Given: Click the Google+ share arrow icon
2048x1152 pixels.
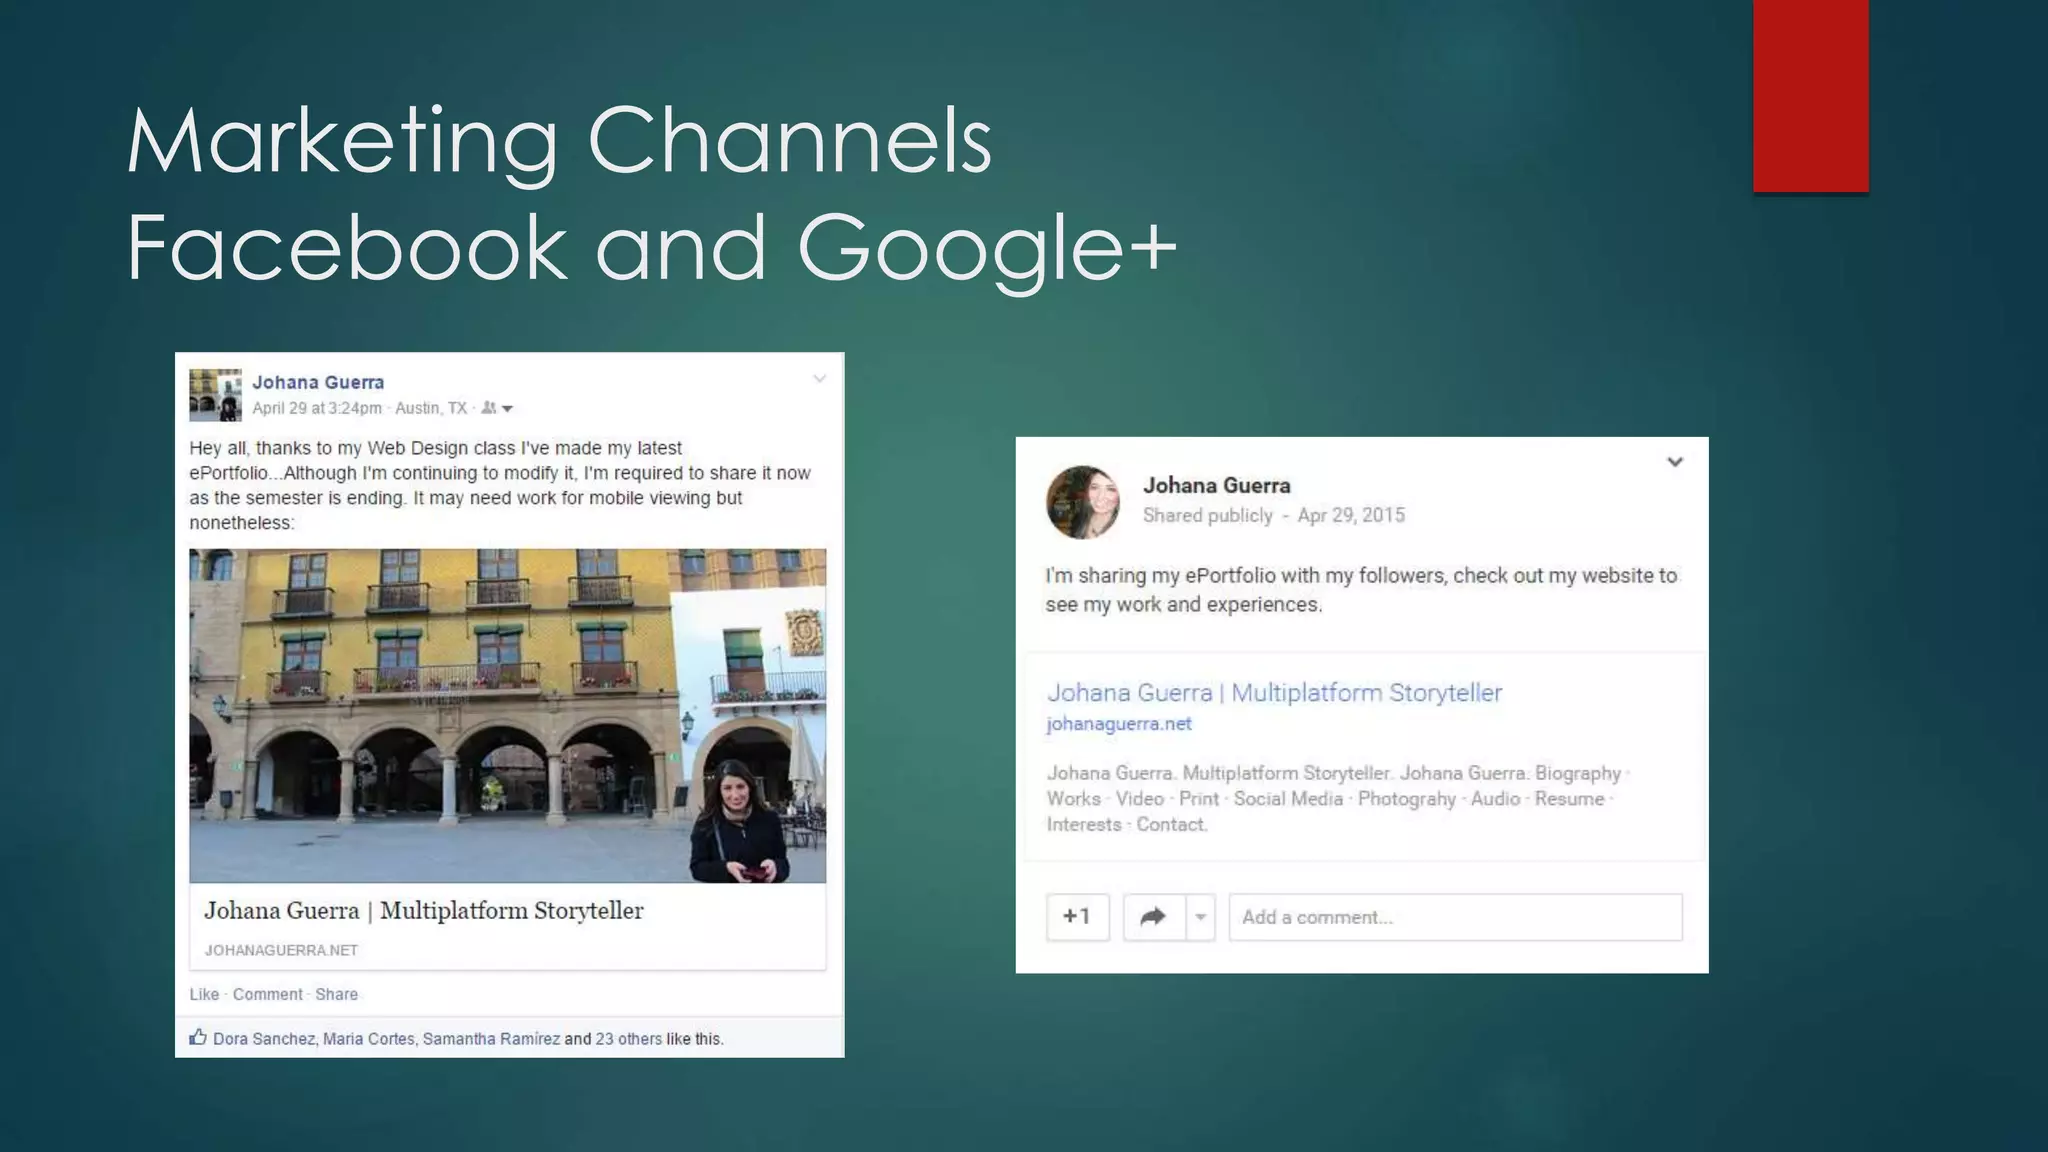Looking at the screenshot, I should pyautogui.click(x=1153, y=917).
